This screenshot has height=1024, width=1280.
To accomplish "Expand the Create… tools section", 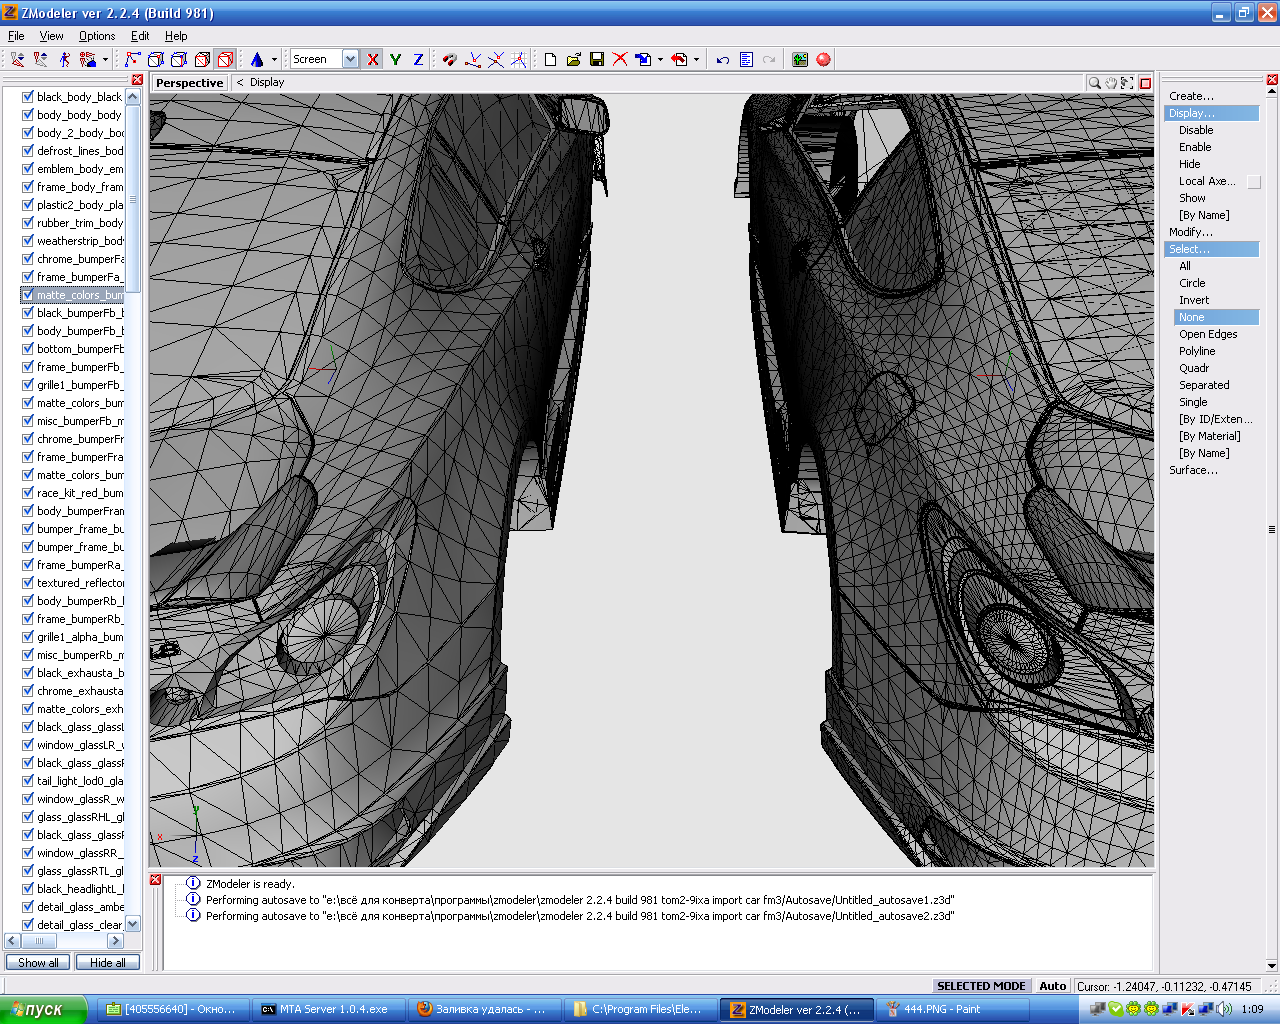I will click(1191, 96).
